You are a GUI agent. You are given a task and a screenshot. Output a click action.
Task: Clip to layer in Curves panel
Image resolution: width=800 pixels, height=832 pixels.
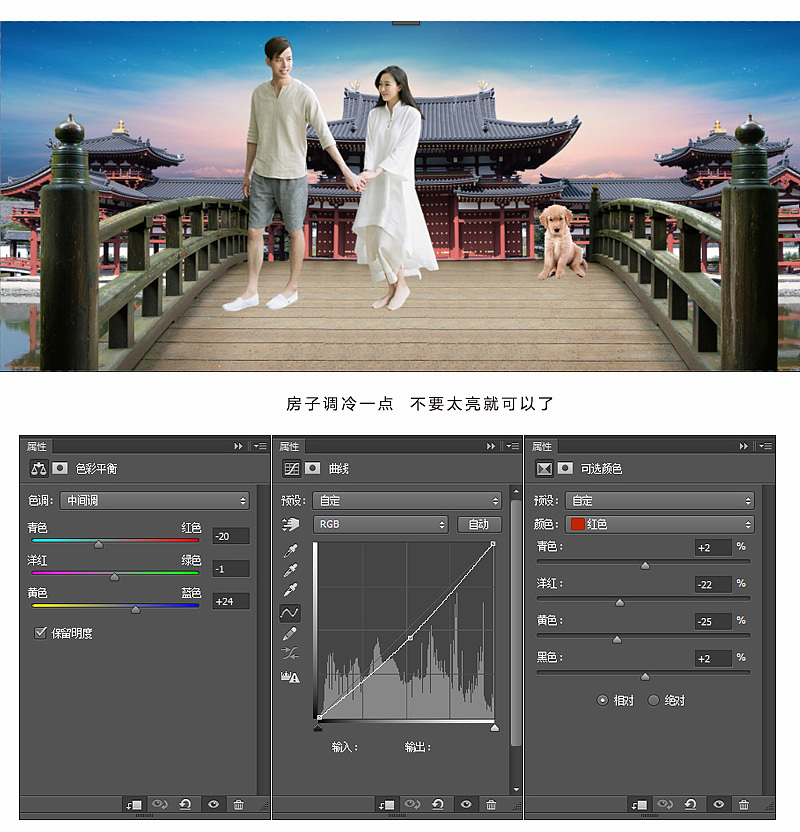(386, 805)
